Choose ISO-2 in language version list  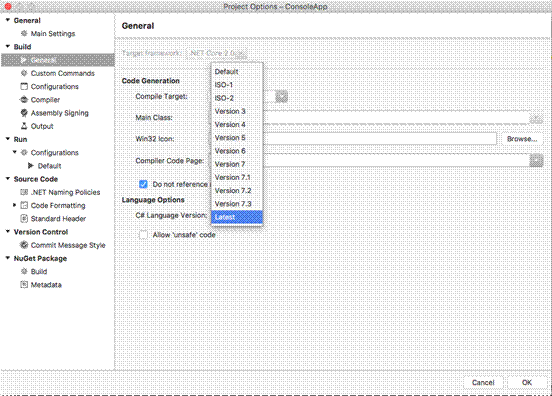click(x=237, y=98)
